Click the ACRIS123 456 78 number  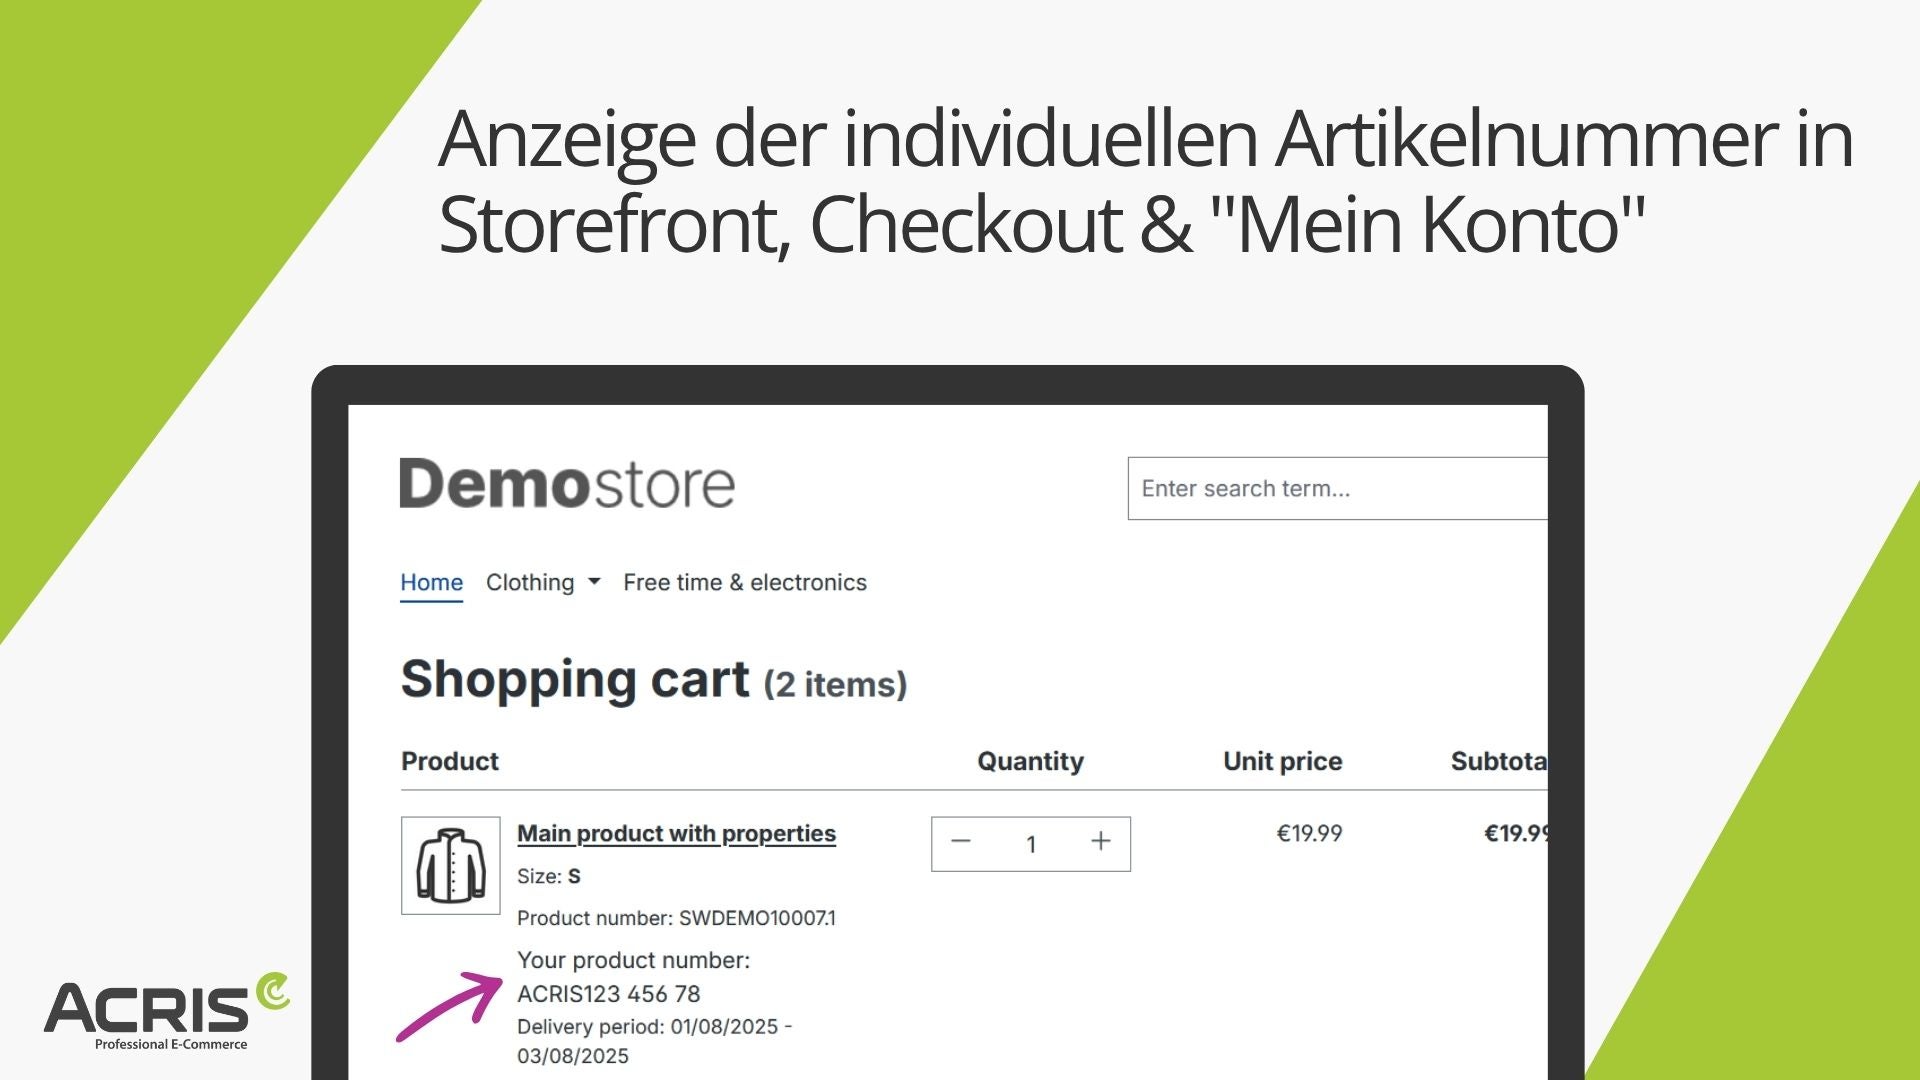(608, 994)
